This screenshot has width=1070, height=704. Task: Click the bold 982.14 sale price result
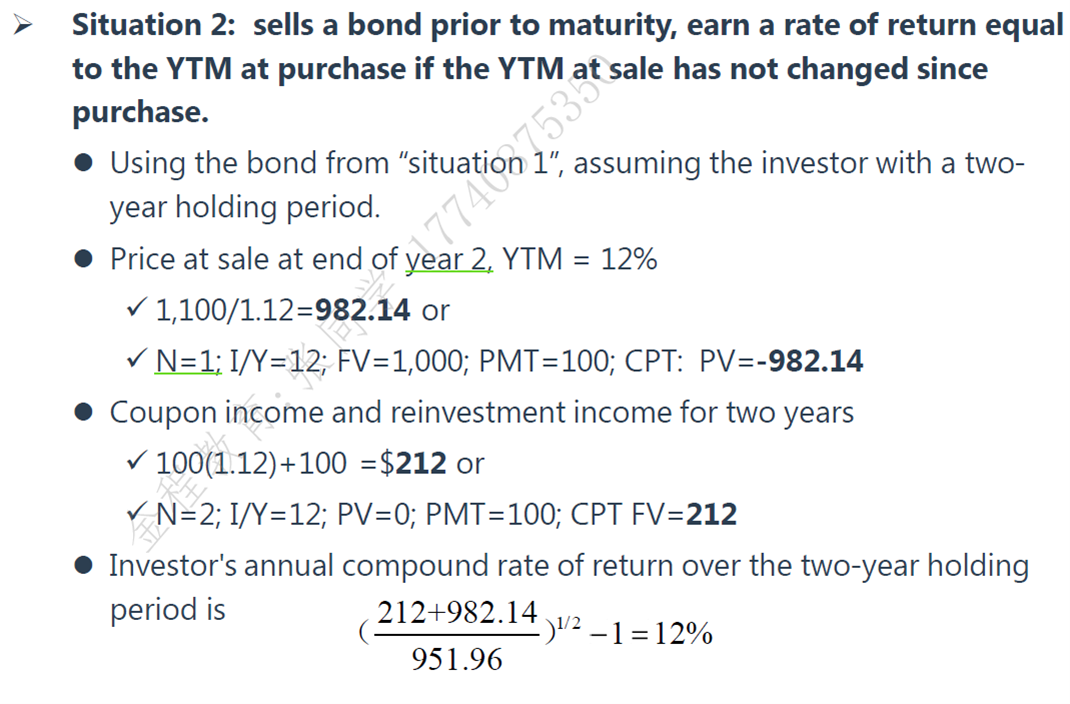[362, 310]
